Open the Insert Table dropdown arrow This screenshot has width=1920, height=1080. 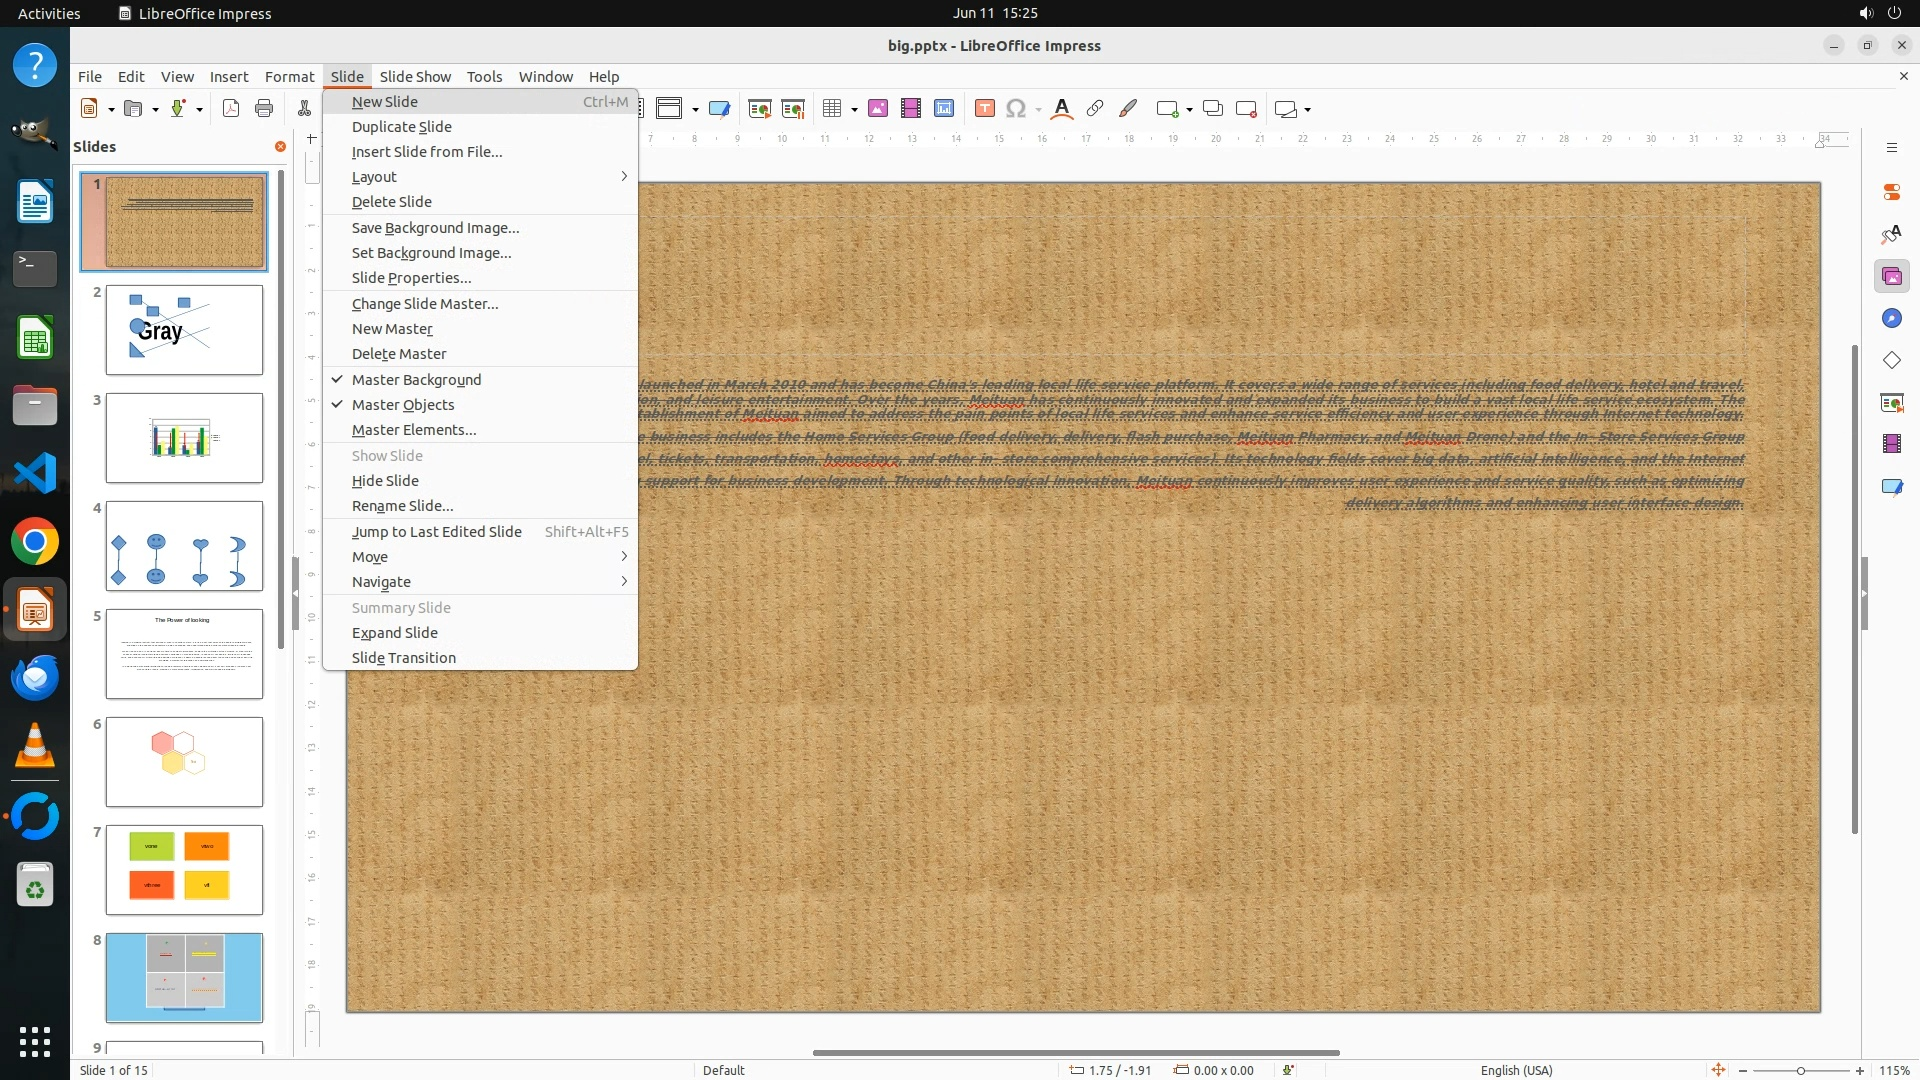[854, 110]
